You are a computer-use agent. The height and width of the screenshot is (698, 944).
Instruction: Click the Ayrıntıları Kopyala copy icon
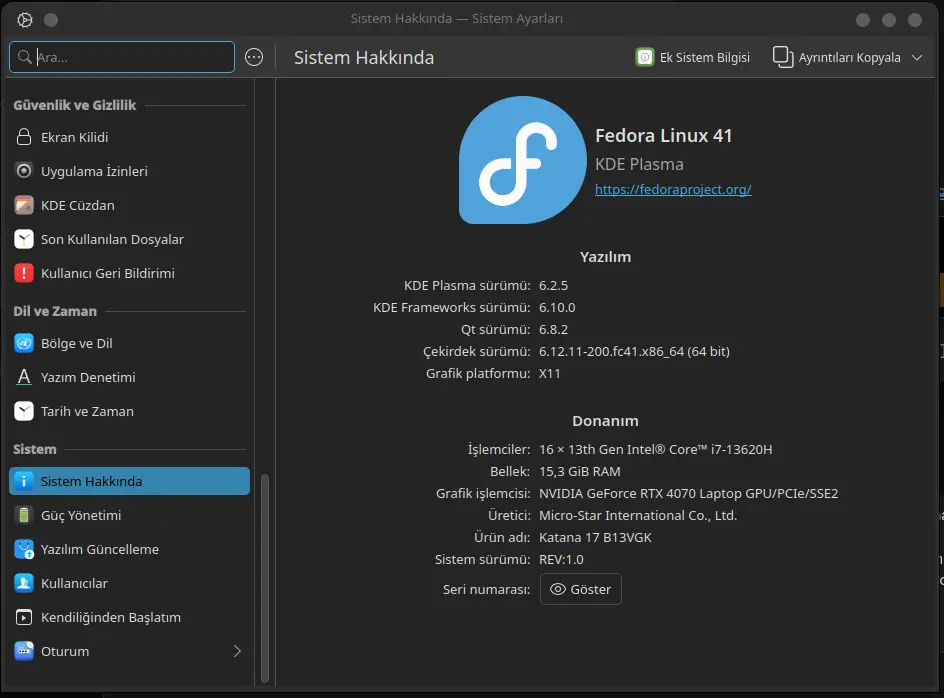point(783,57)
